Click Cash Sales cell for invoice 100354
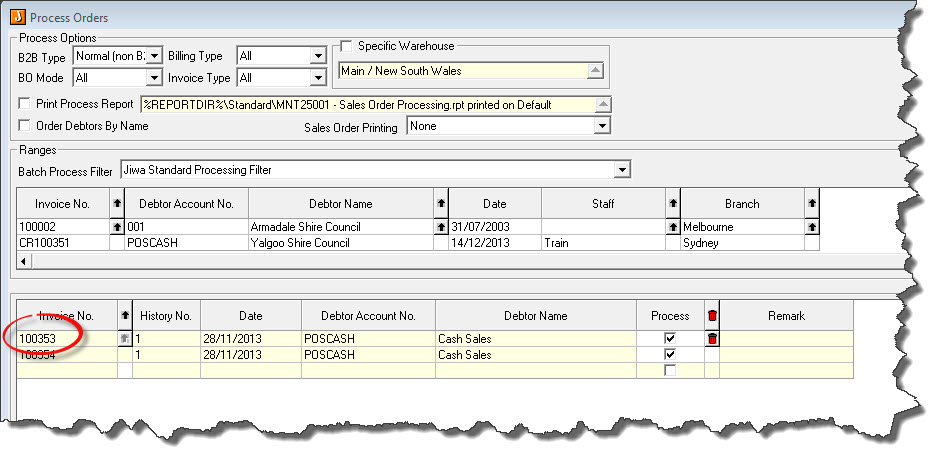This screenshot has width=941, height=461. pos(536,355)
